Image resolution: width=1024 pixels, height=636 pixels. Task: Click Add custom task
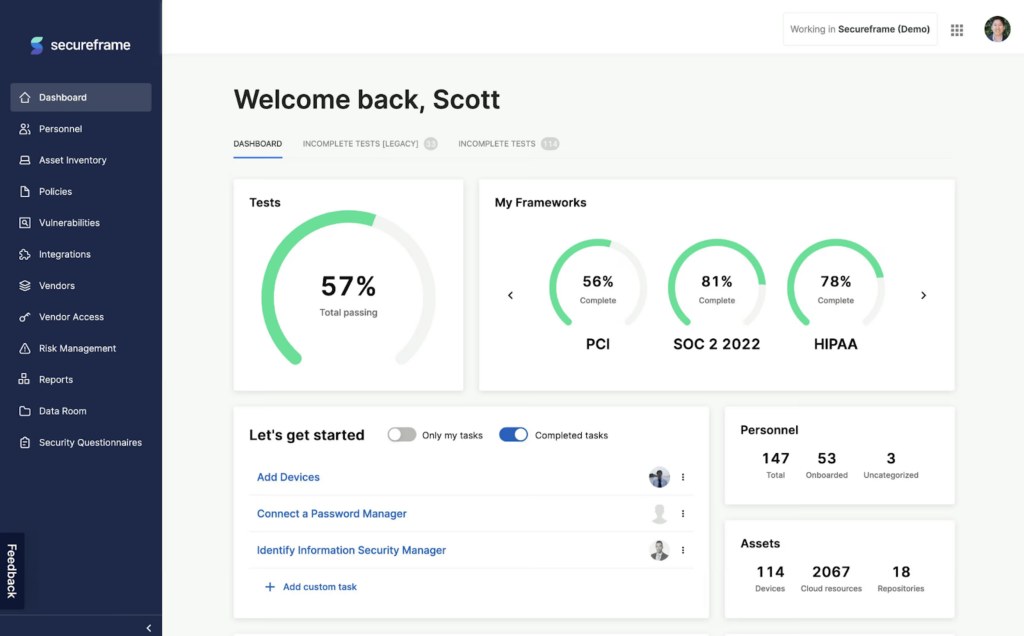coord(319,587)
